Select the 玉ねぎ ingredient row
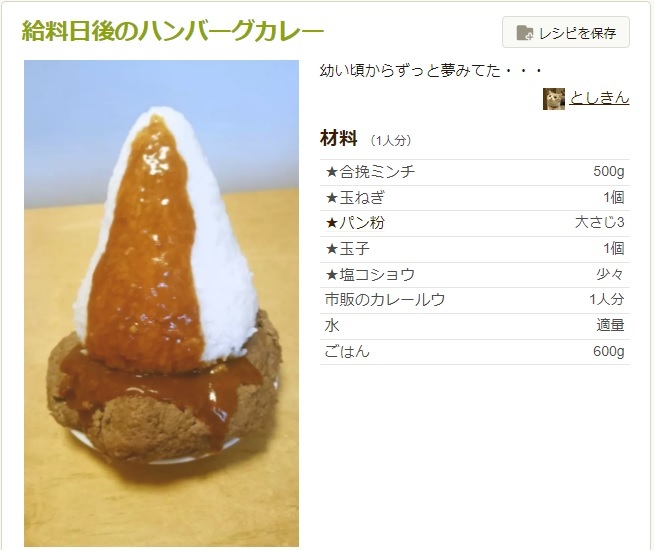The width and height of the screenshot is (654, 550). 475,198
